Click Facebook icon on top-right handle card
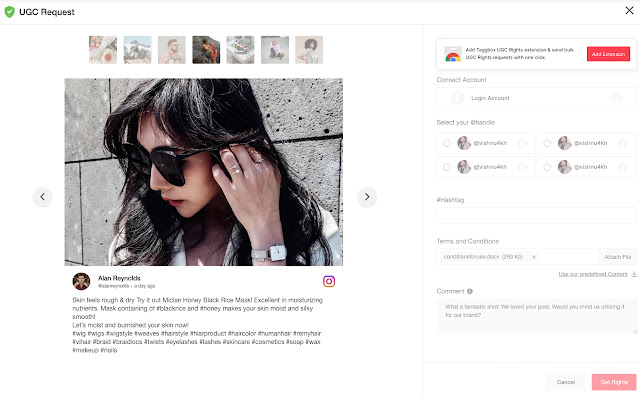The height and width of the screenshot is (400, 640). click(x=622, y=143)
